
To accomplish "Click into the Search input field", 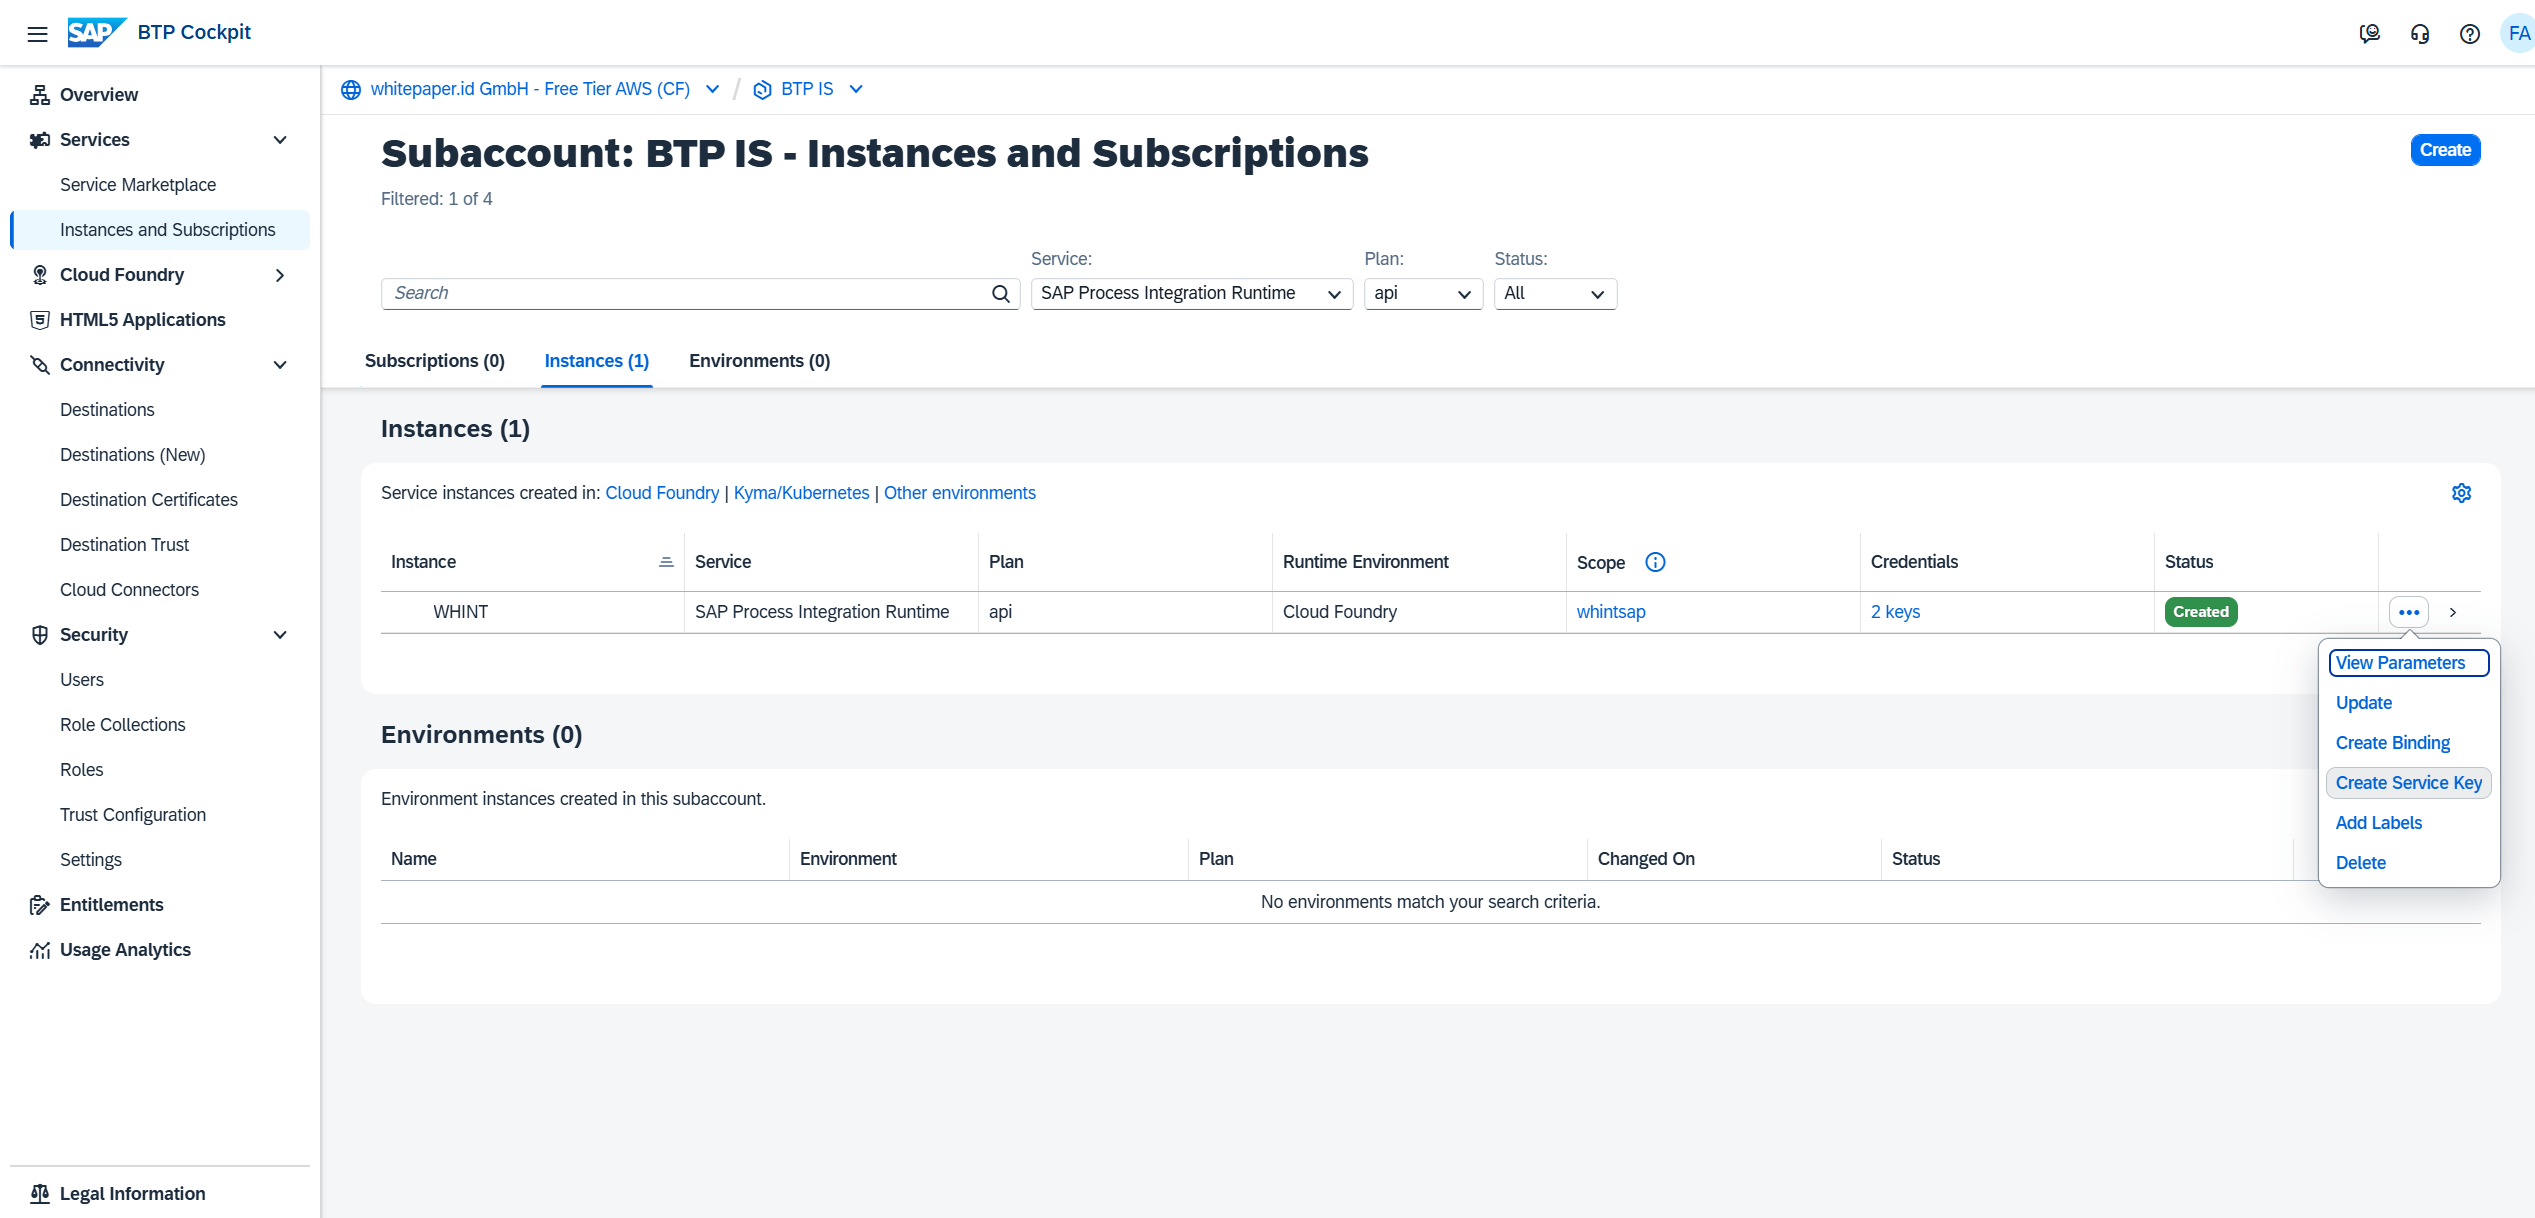I will 685,294.
